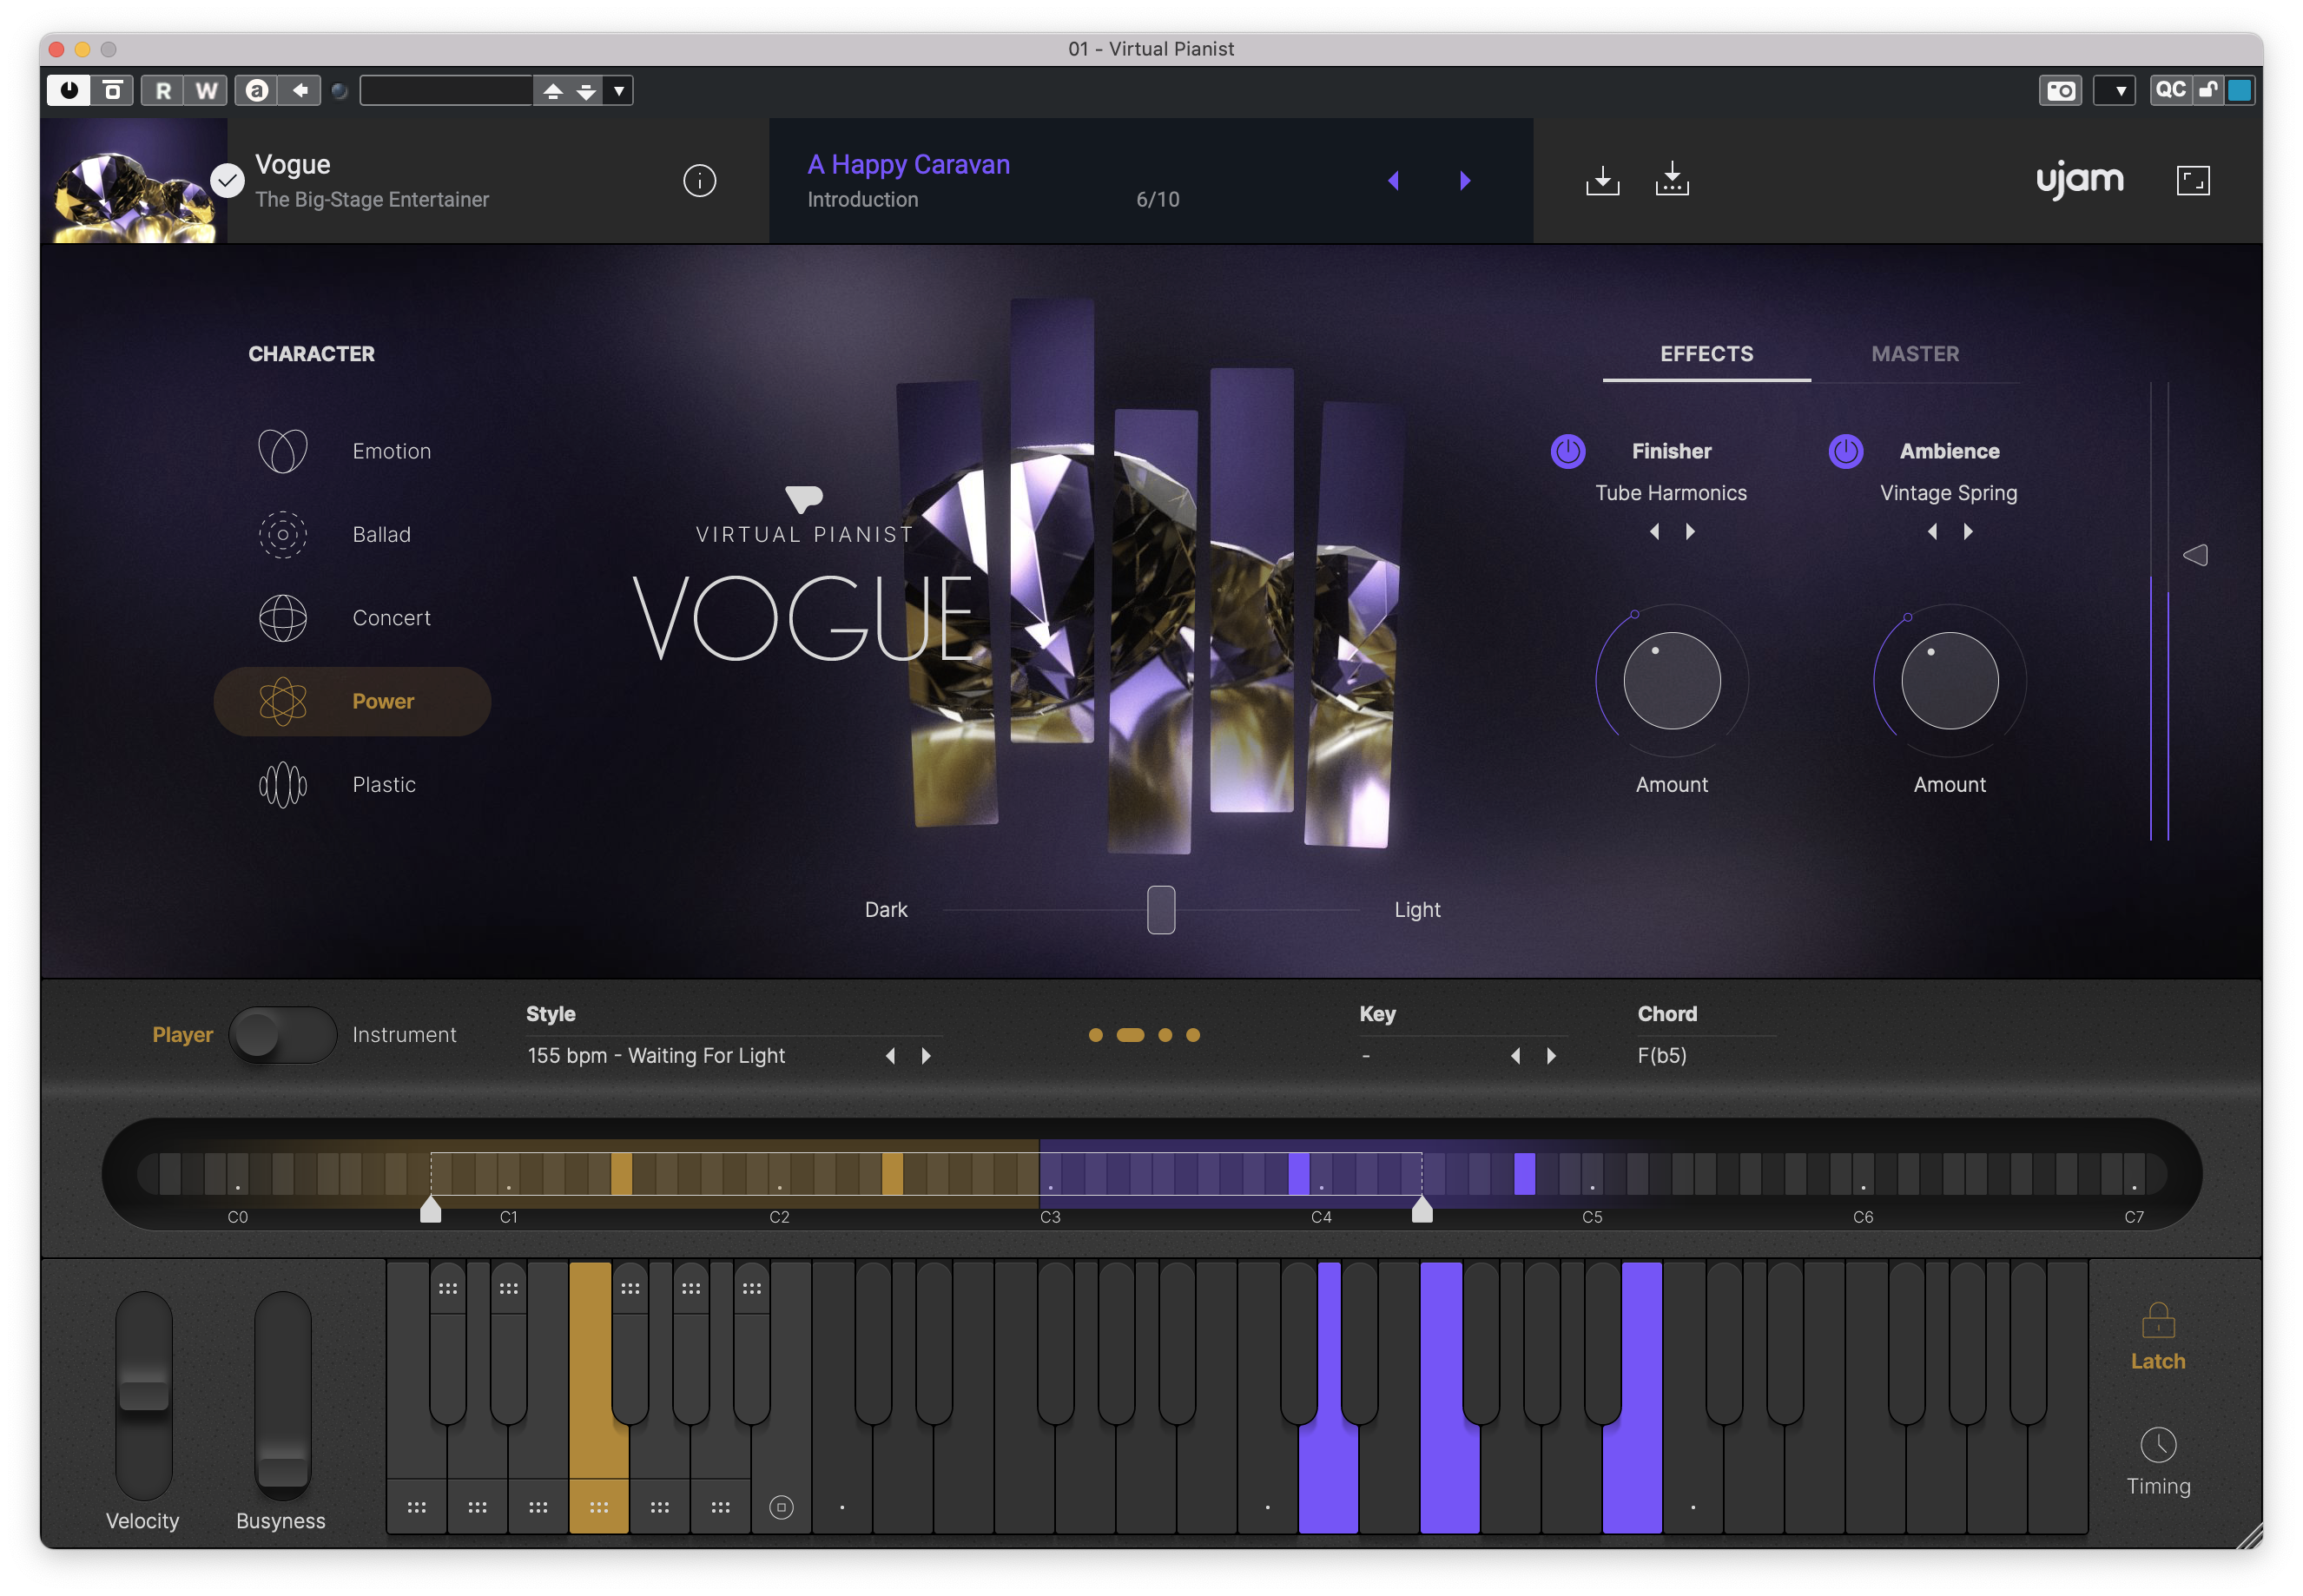Click the Player mode label
This screenshot has height=1596, width=2303.
pyautogui.click(x=182, y=1035)
